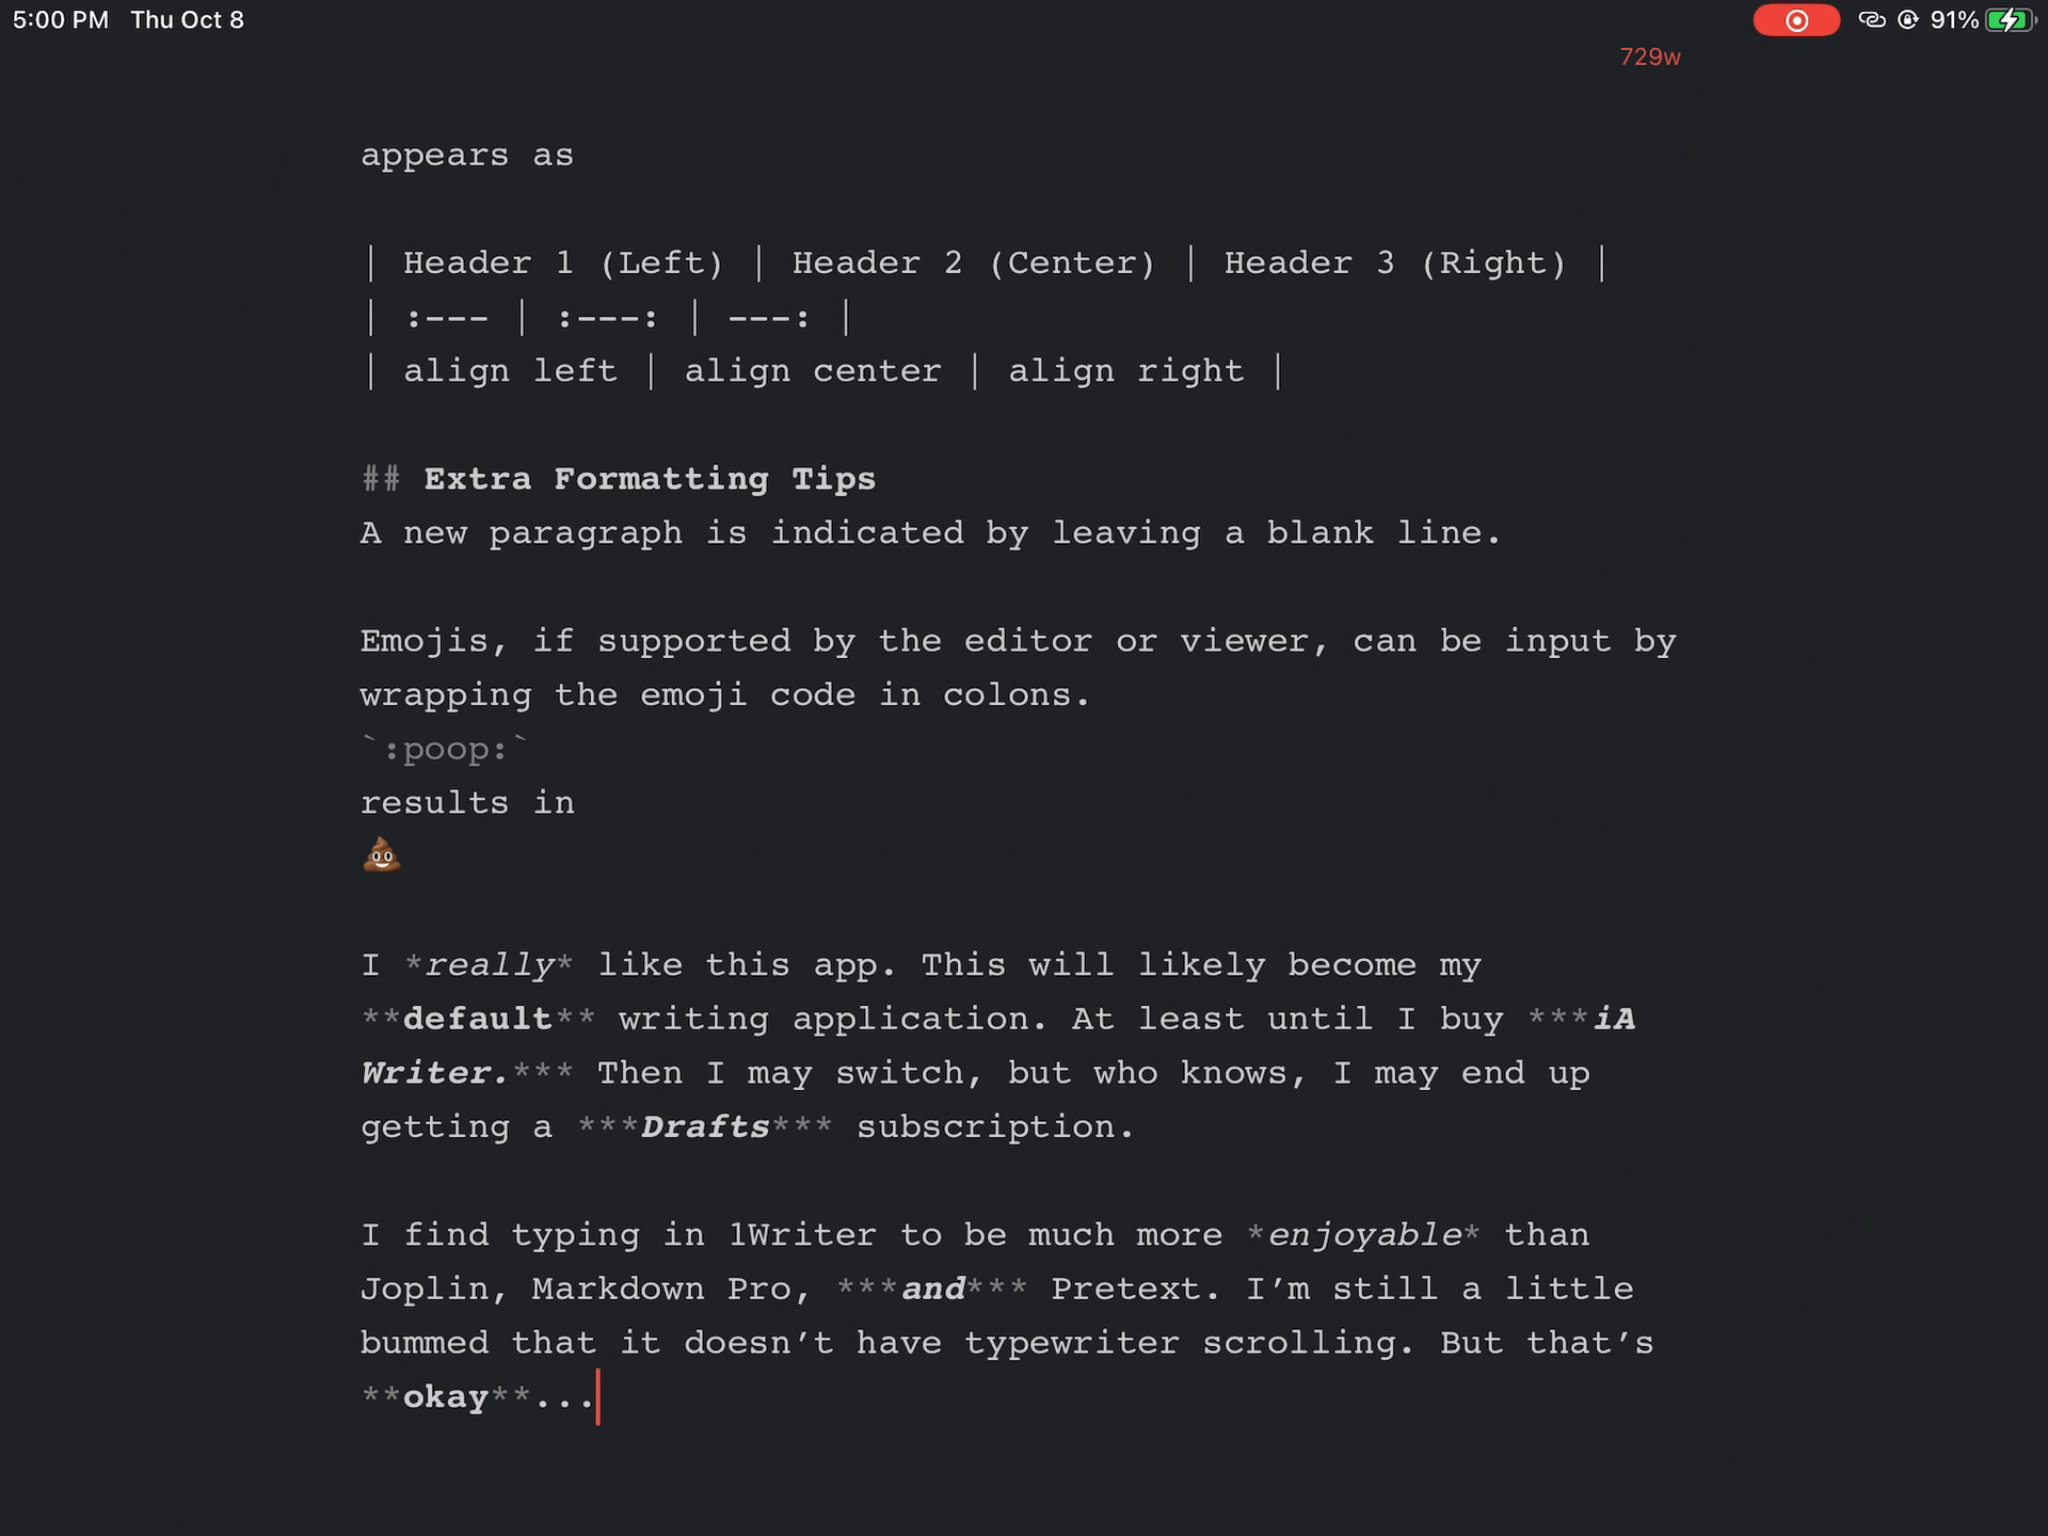Click the Header 2 (Center) table cell text
The width and height of the screenshot is (2048, 1536).
(973, 263)
